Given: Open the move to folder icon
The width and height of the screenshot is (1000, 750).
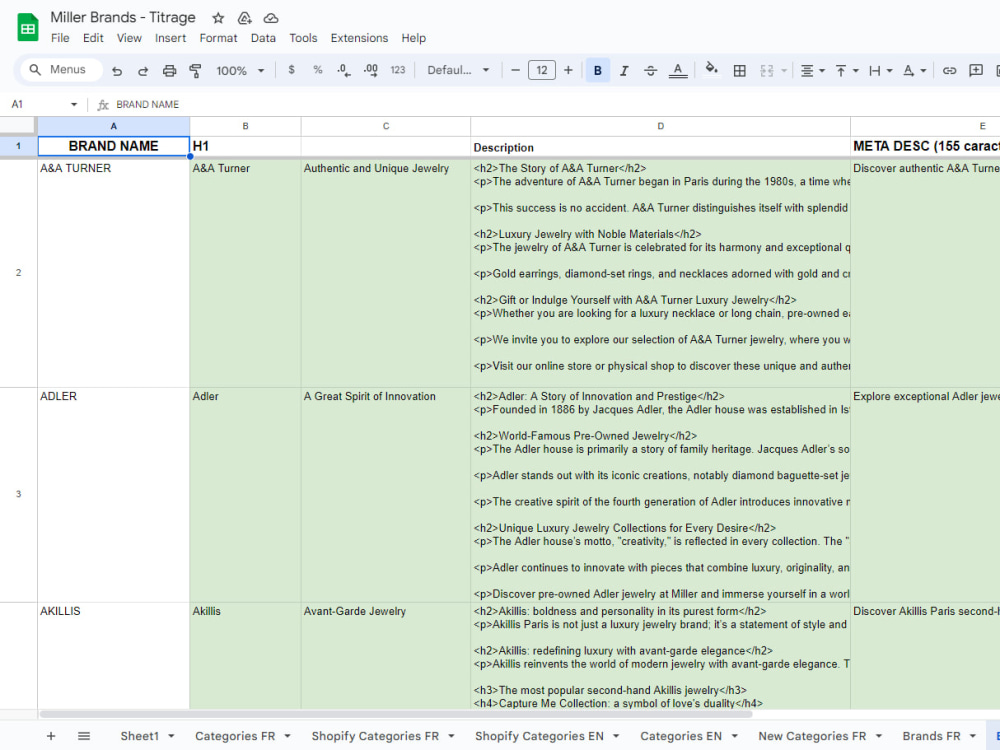Looking at the screenshot, I should coord(244,18).
